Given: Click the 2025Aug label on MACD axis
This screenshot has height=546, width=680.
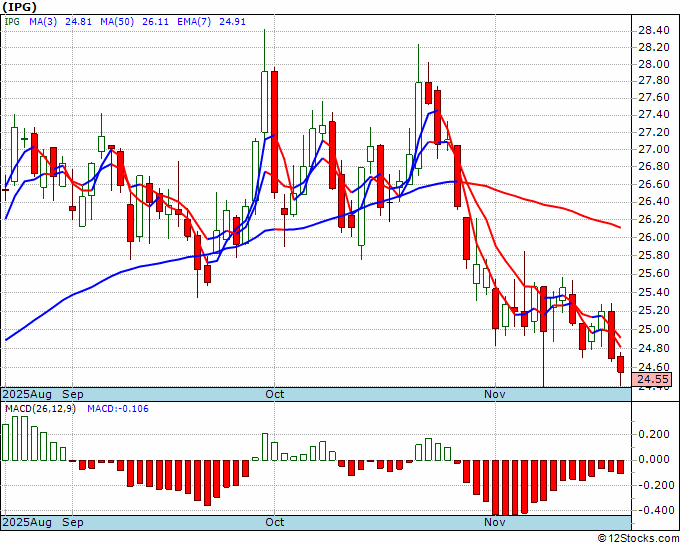Looking at the screenshot, I should (x=27, y=522).
